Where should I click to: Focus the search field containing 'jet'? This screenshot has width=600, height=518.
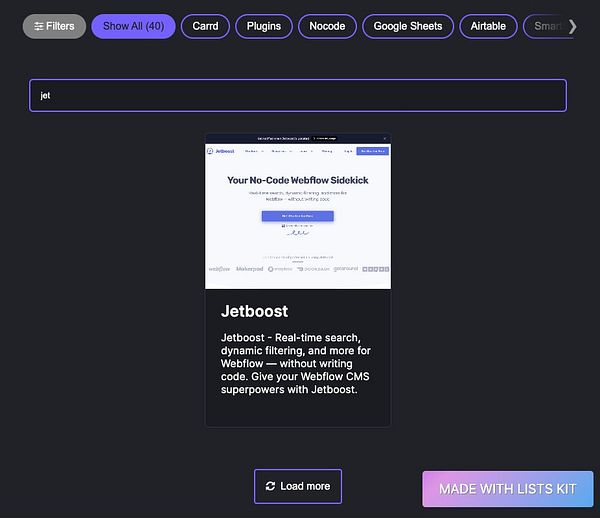[x=298, y=96]
